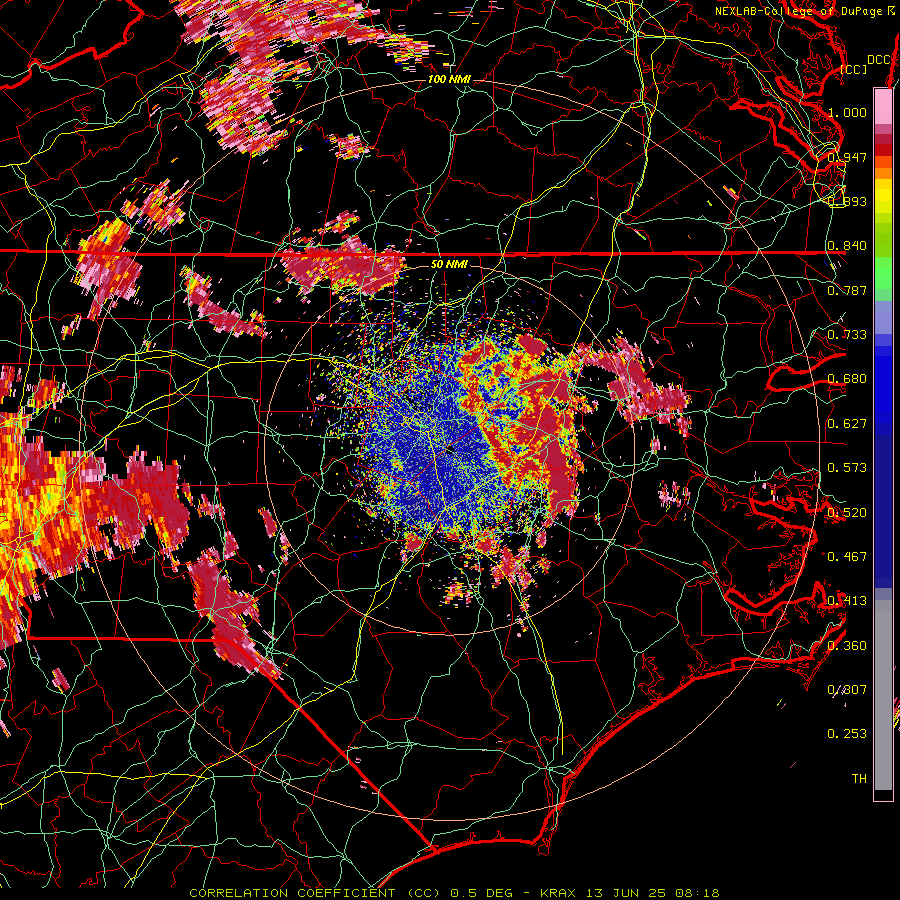The height and width of the screenshot is (900, 900).
Task: Click the TH threshold label
Action: 859,779
